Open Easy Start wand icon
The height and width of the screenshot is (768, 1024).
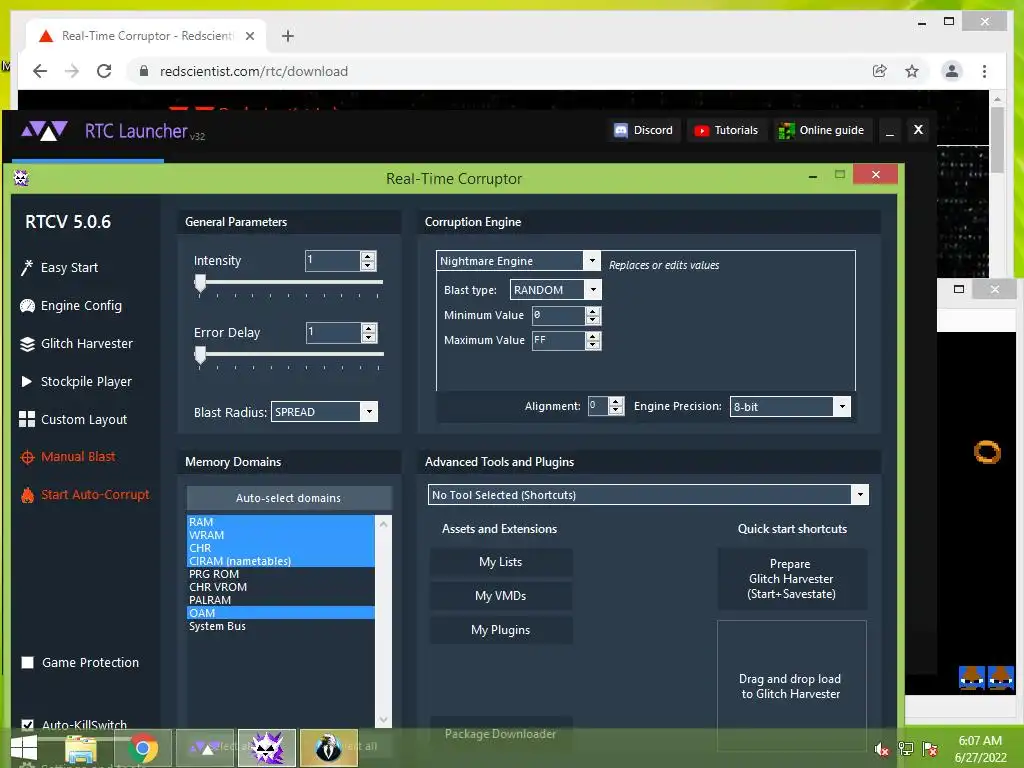click(x=27, y=268)
